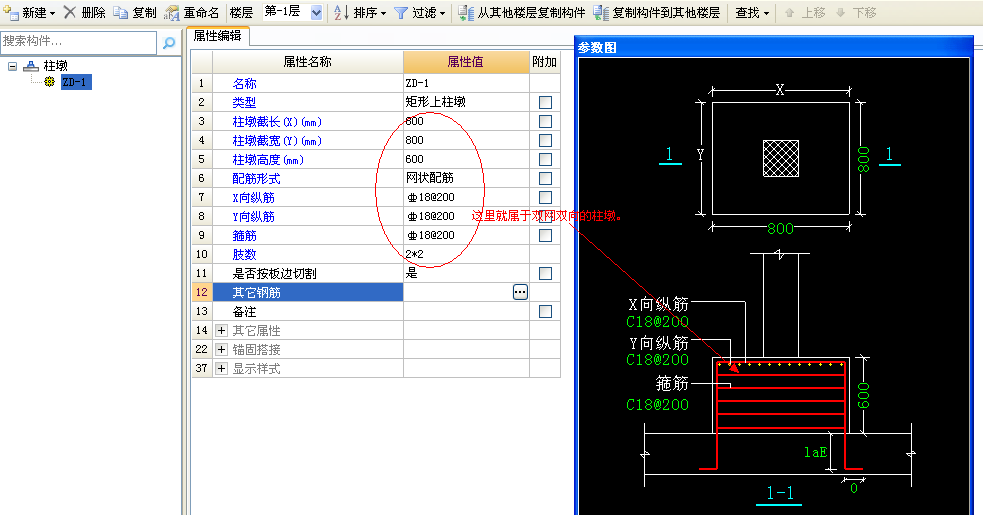Expand the 显示样式 group

[221, 368]
